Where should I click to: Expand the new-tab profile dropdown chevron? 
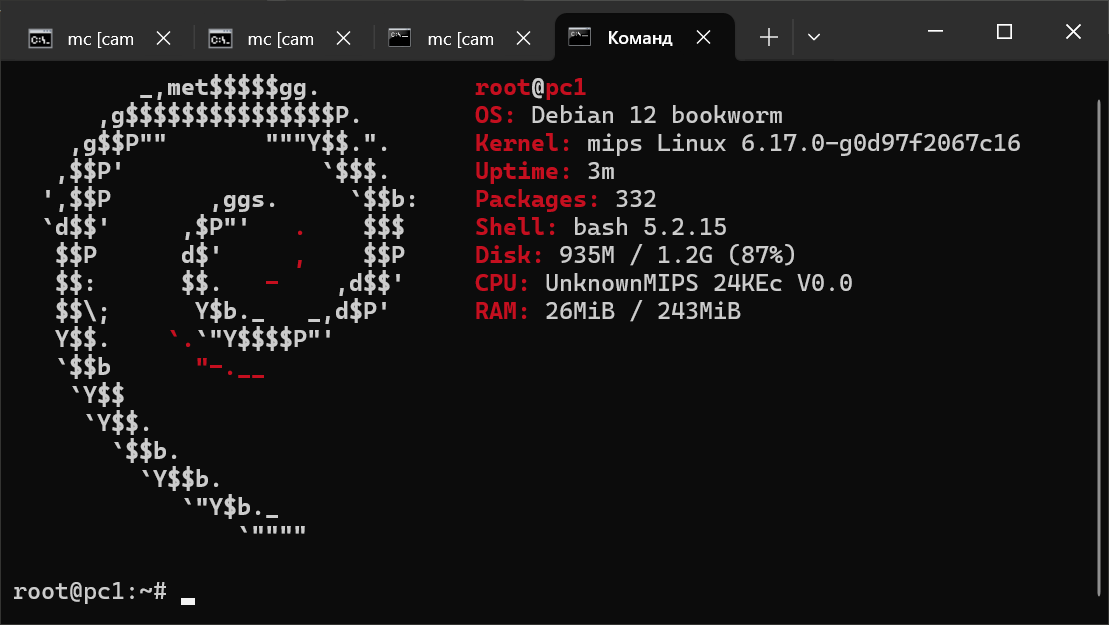[x=814, y=38]
